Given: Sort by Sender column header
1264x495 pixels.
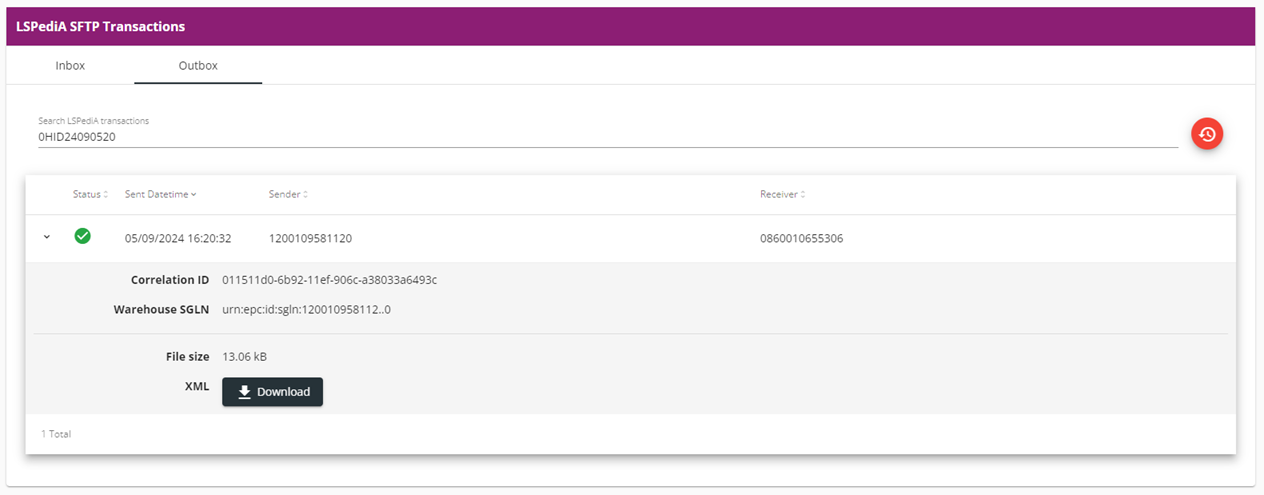Looking at the screenshot, I should 288,194.
